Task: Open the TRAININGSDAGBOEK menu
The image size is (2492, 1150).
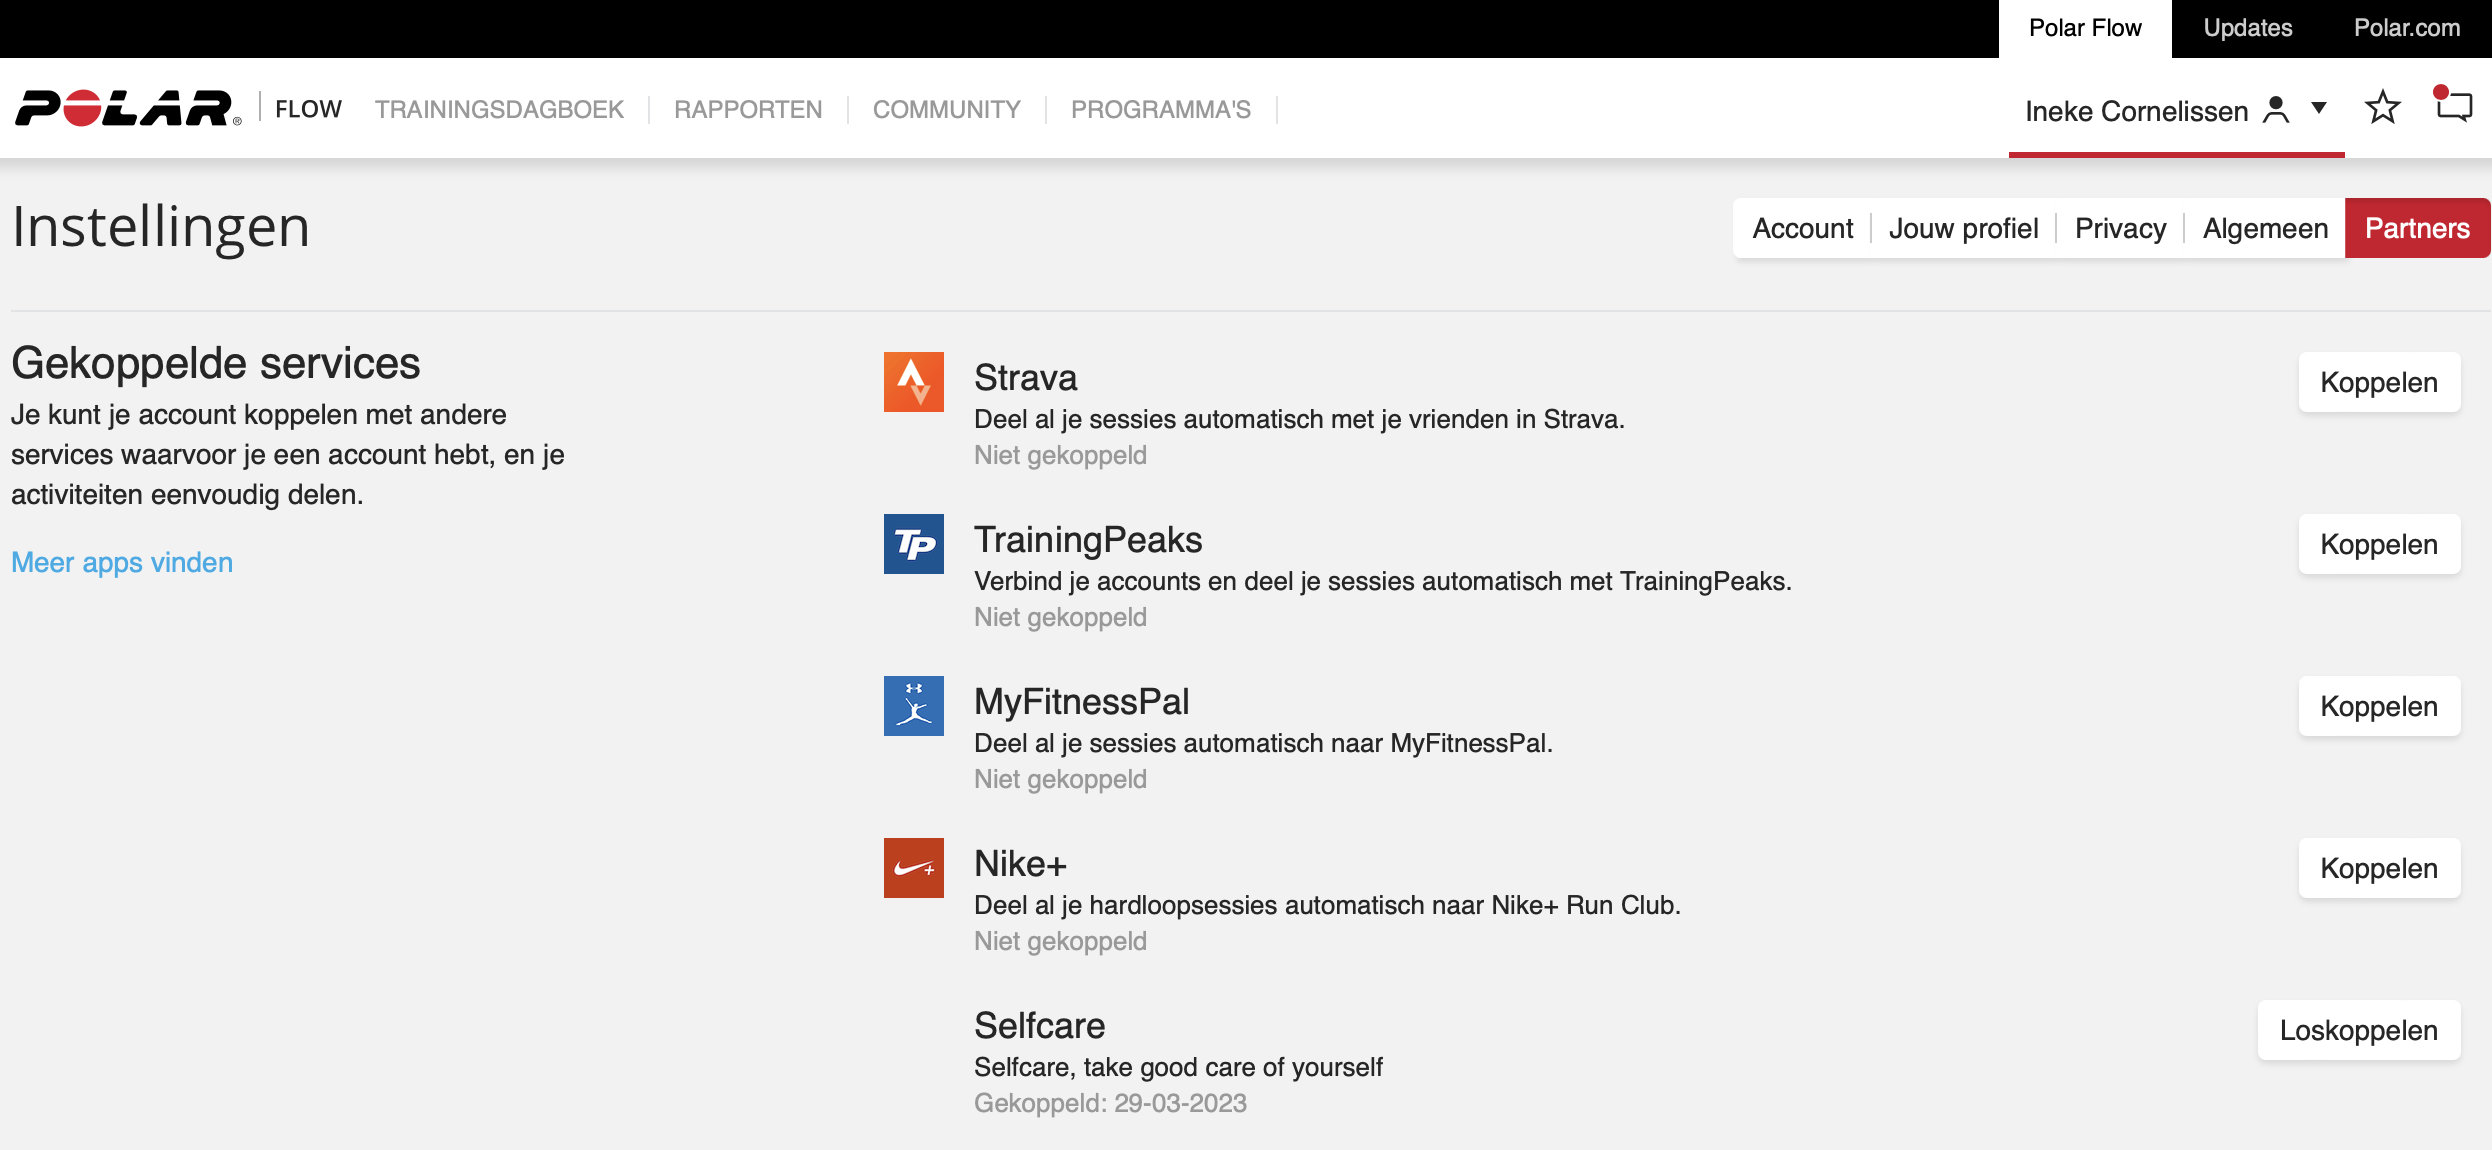Action: tap(498, 109)
